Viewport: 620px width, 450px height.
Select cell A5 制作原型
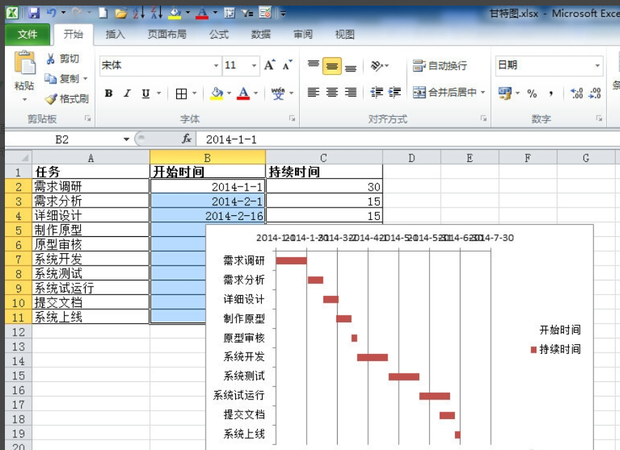[x=91, y=230]
